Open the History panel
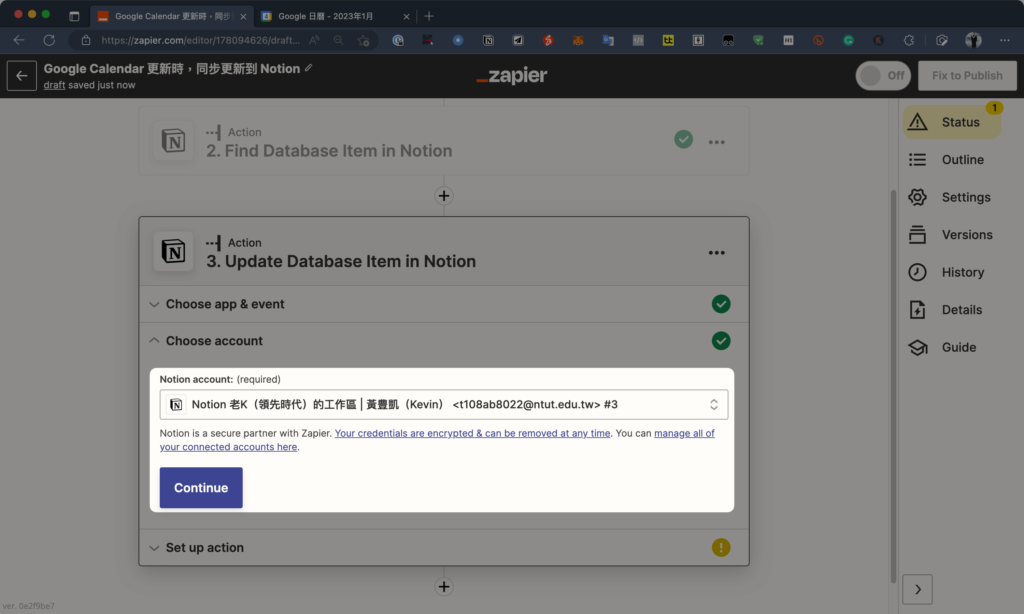 tap(952, 272)
